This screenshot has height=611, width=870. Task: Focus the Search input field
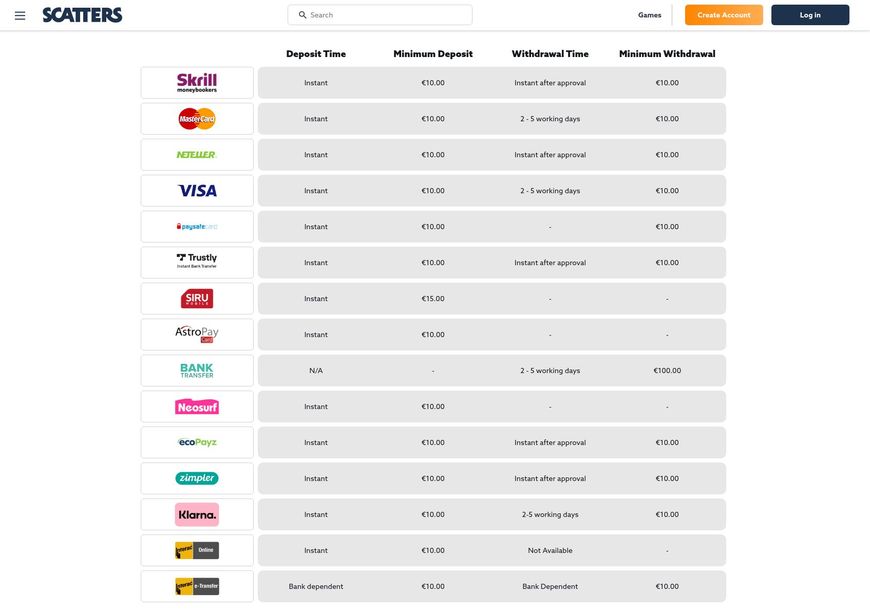point(380,15)
